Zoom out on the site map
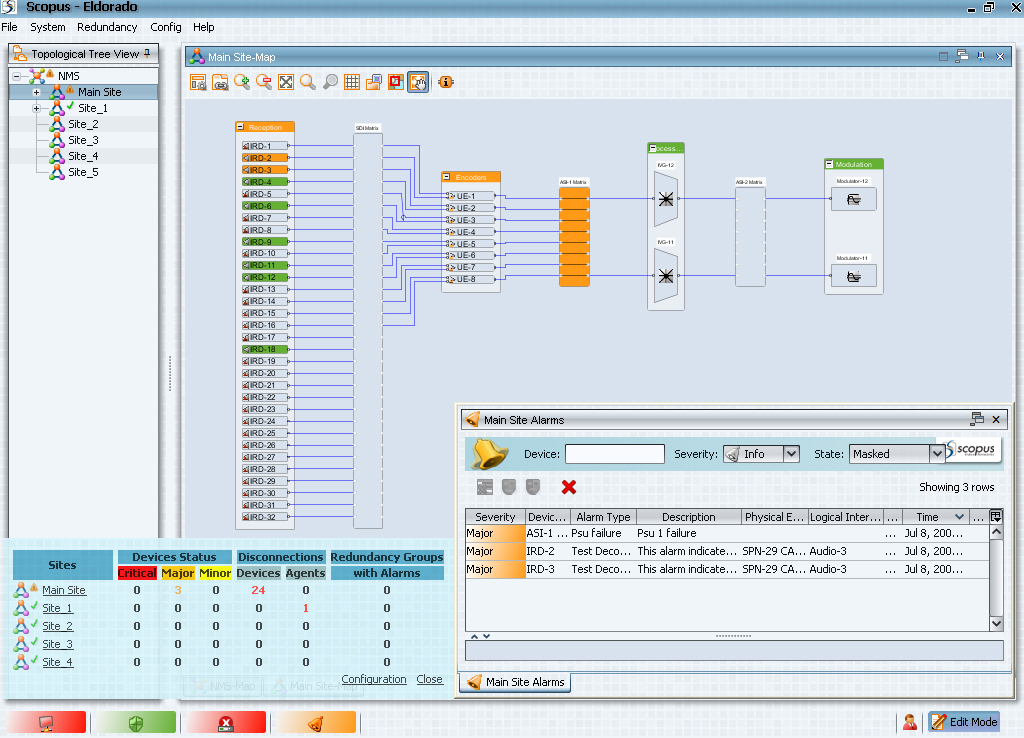Viewport: 1024px width, 738px height. tap(264, 82)
